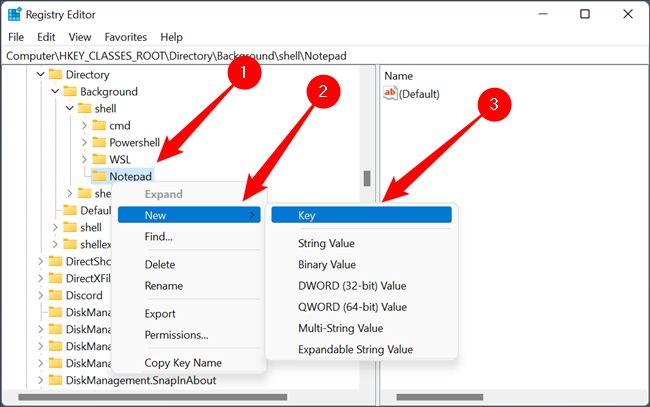Expand the DirectShow key chevron
Image resolution: width=650 pixels, height=407 pixels.
tap(41, 261)
